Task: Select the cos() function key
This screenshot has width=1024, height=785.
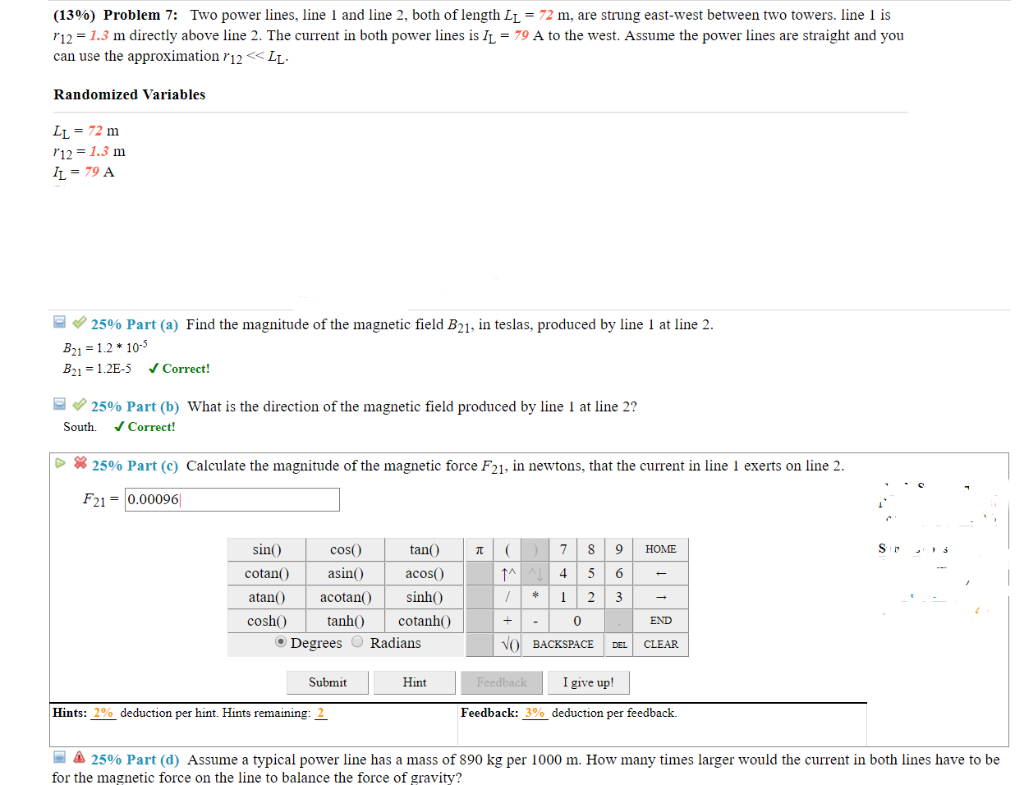Action: coord(344,549)
